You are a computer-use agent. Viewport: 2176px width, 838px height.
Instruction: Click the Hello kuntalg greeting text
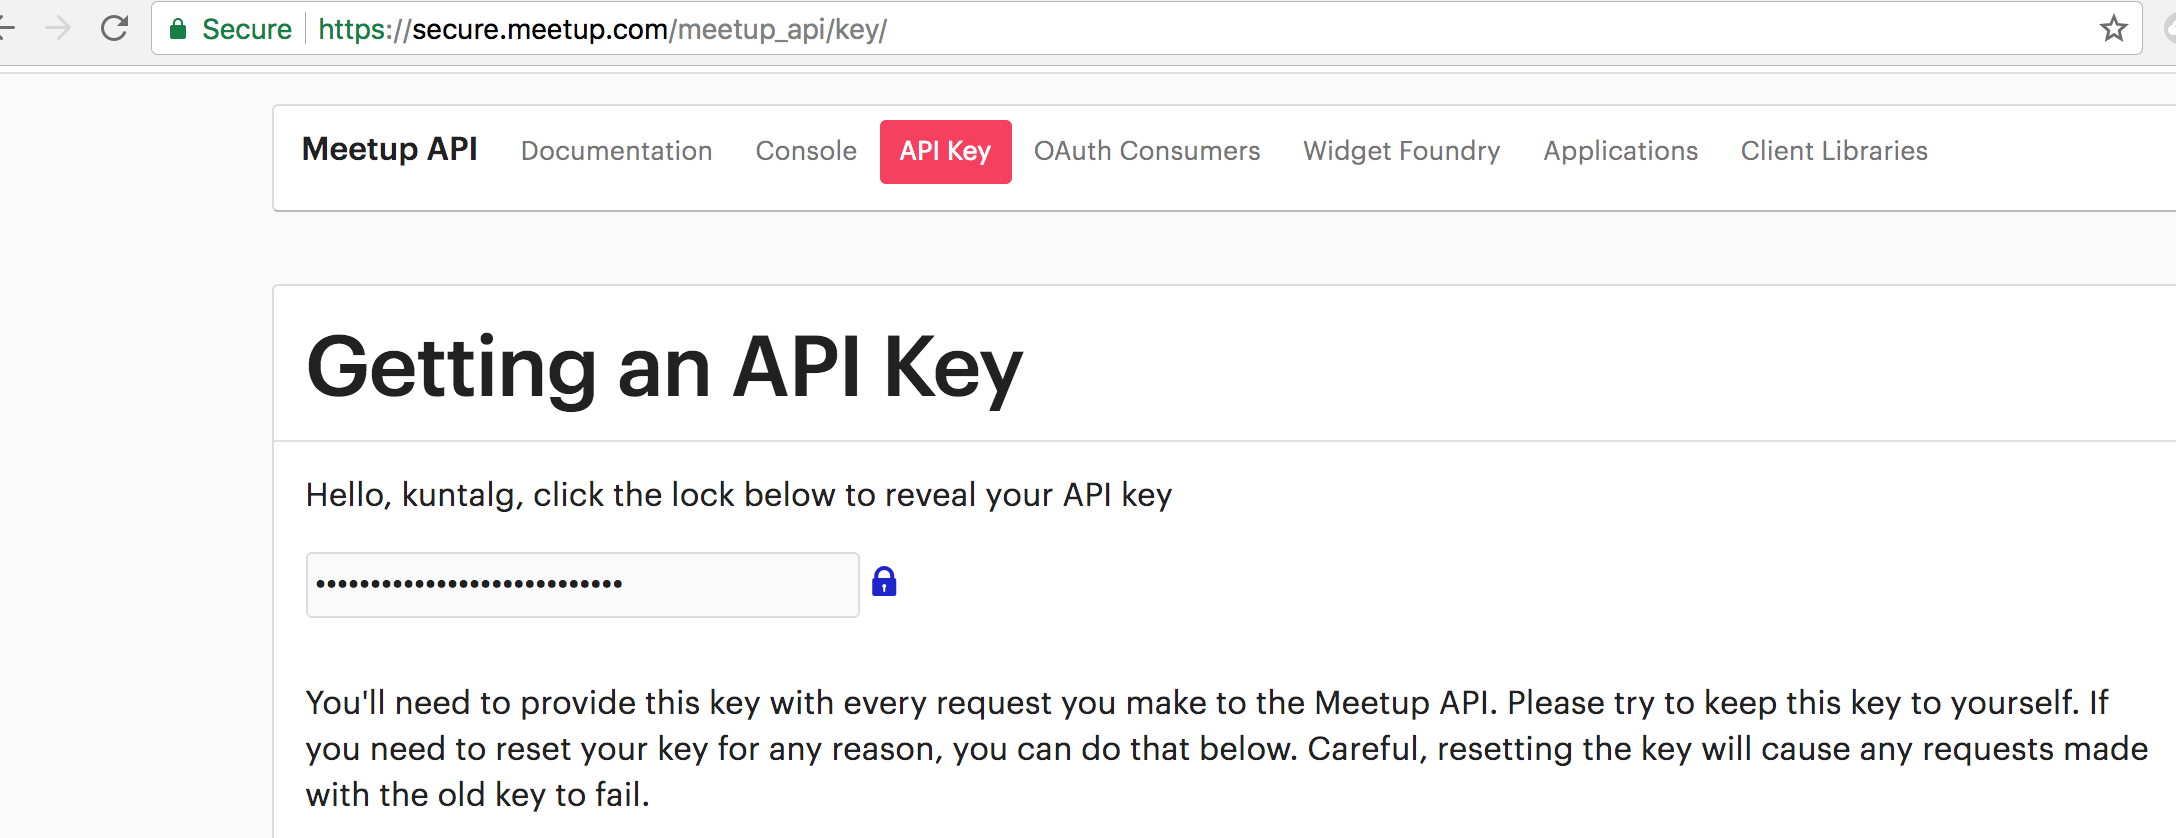tap(738, 495)
